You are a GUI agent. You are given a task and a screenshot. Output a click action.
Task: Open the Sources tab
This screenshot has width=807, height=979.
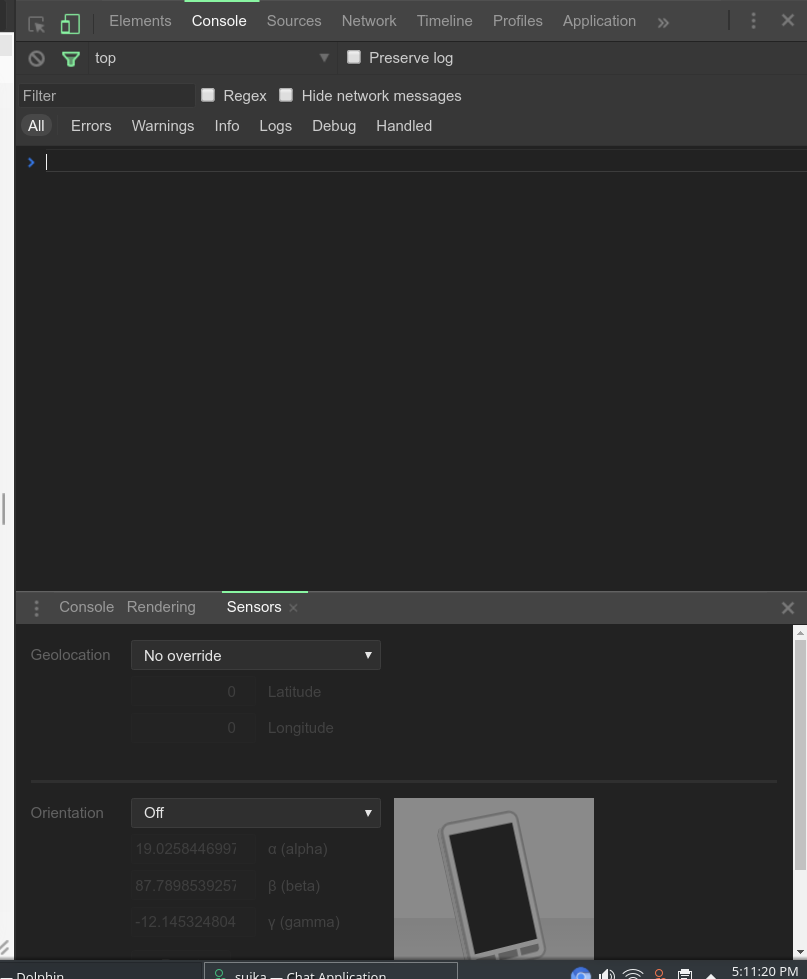(294, 21)
